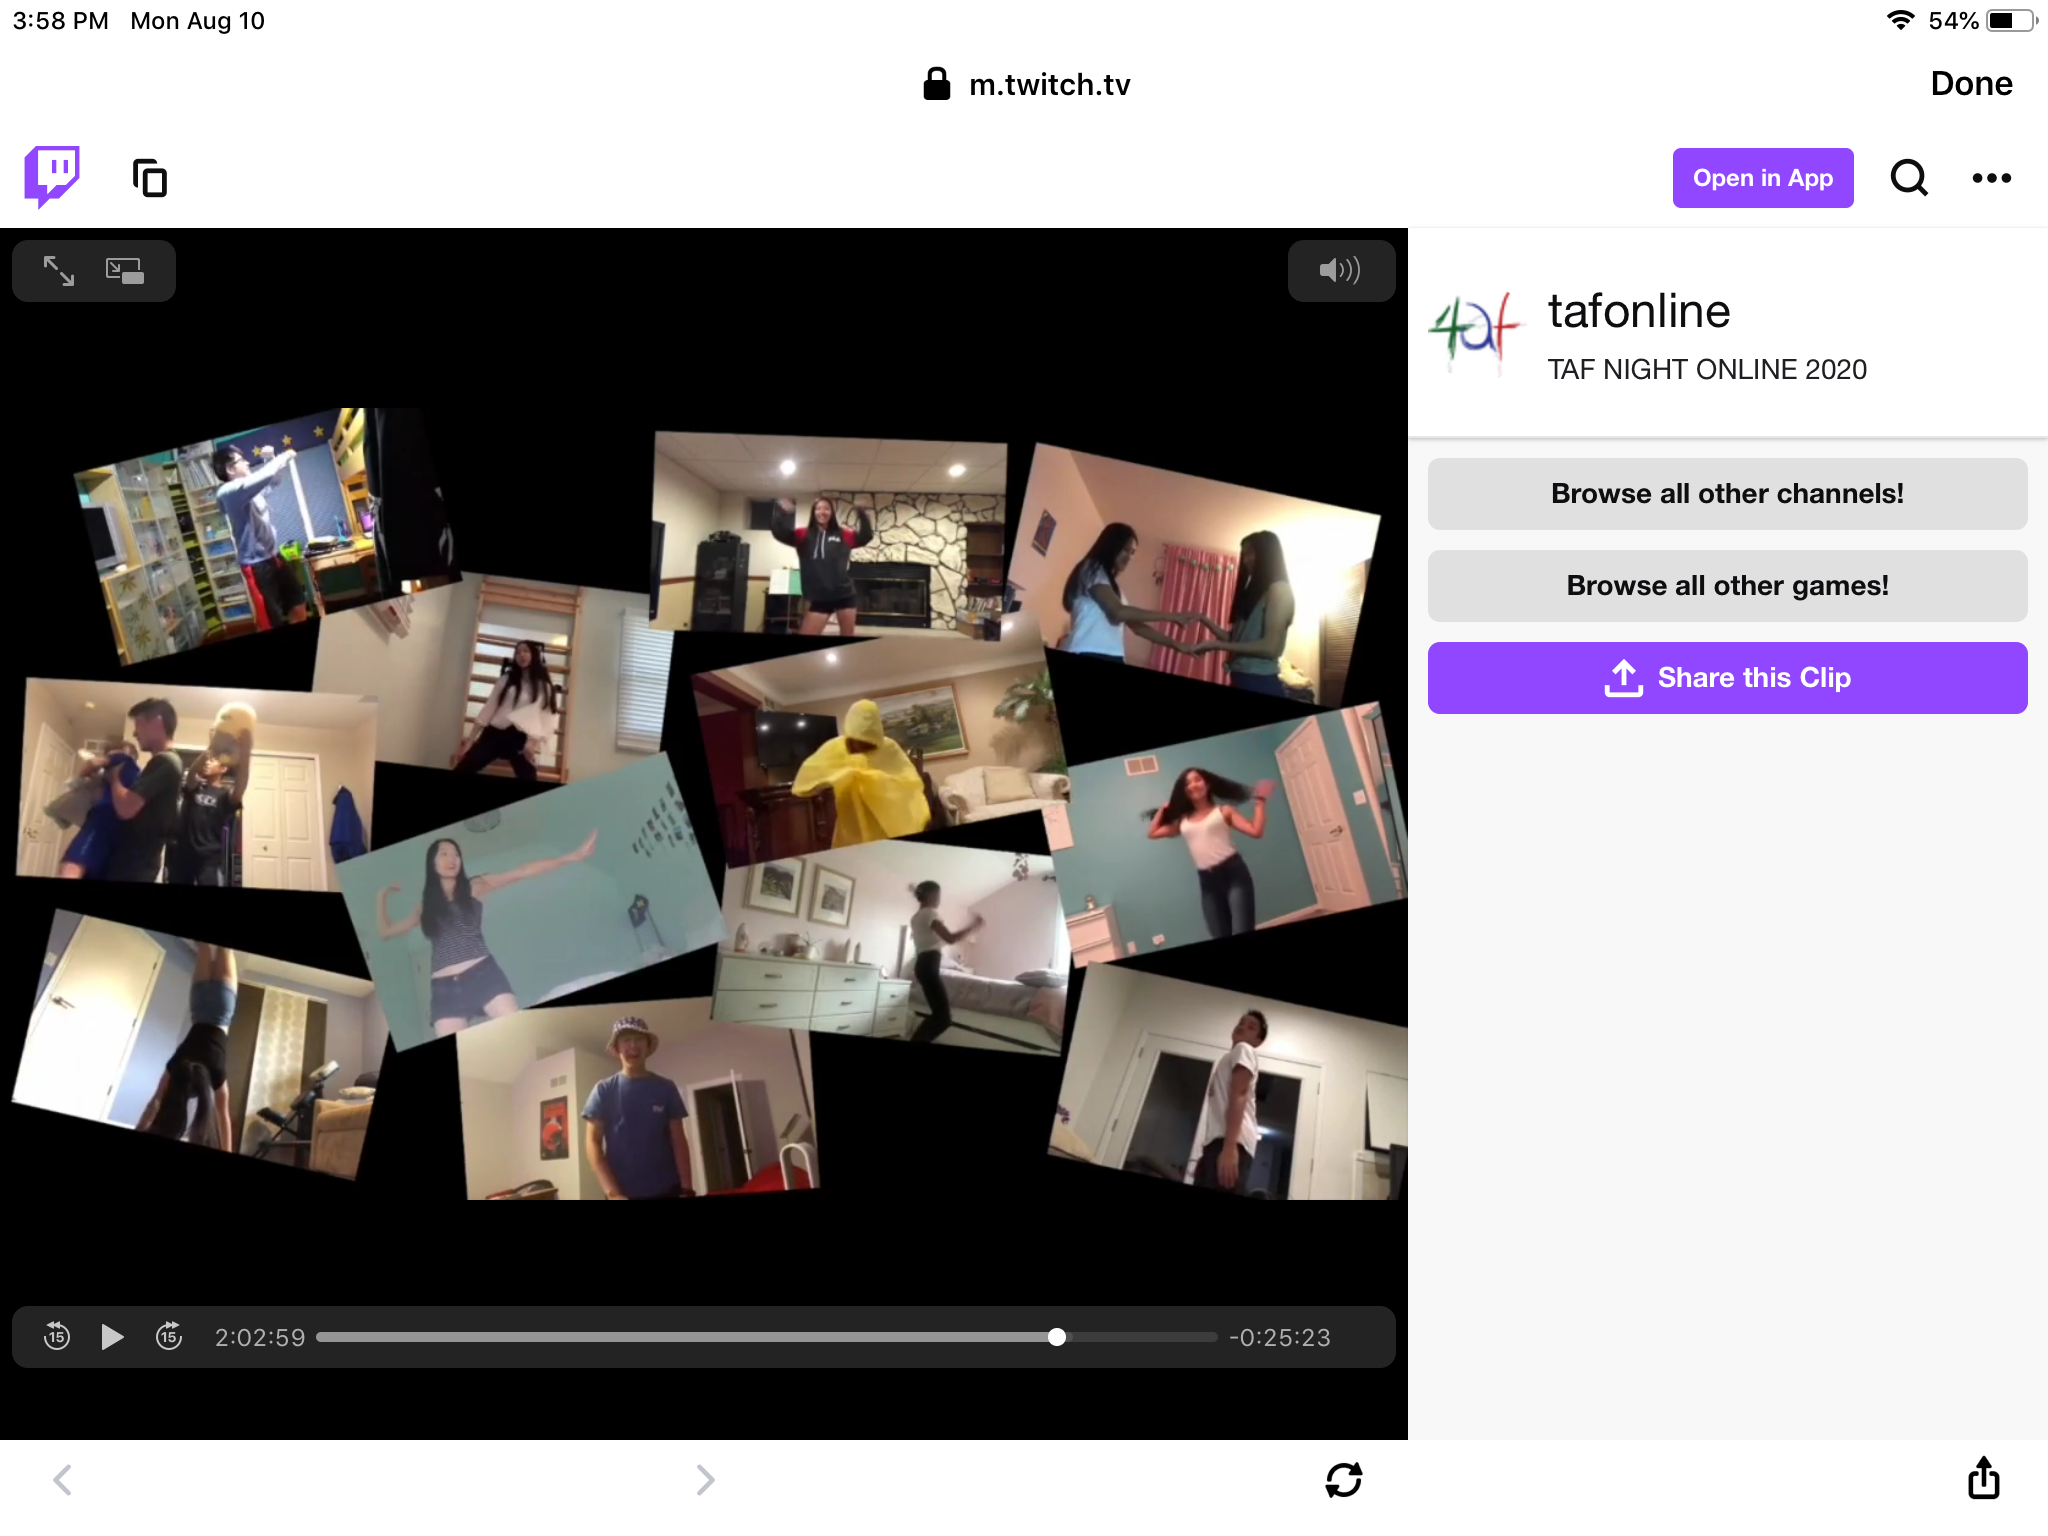Screen dimensions: 2048x1536
Task: Click the TAF channel avatar logo
Action: coord(1474,330)
